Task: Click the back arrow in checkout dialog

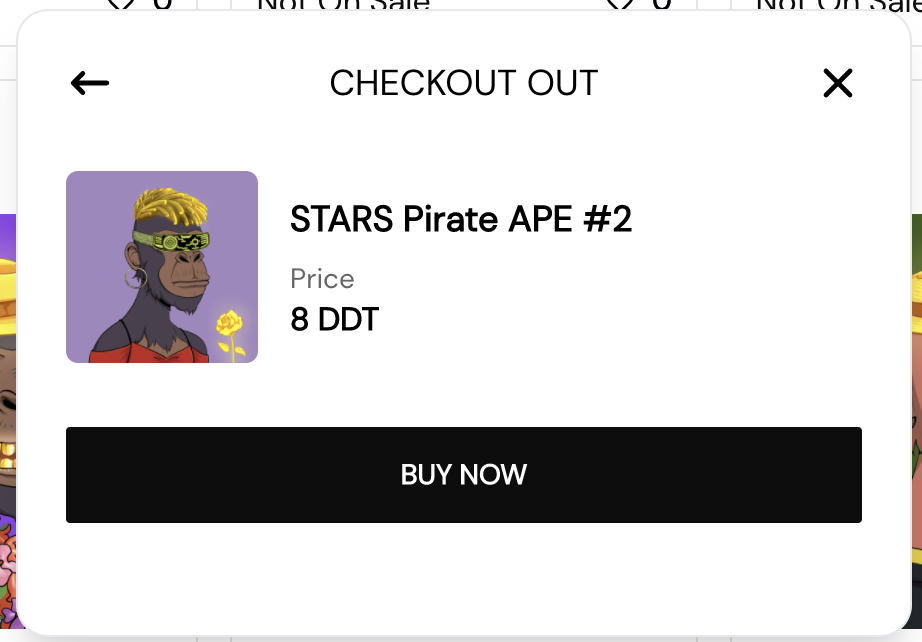Action: click(x=90, y=83)
